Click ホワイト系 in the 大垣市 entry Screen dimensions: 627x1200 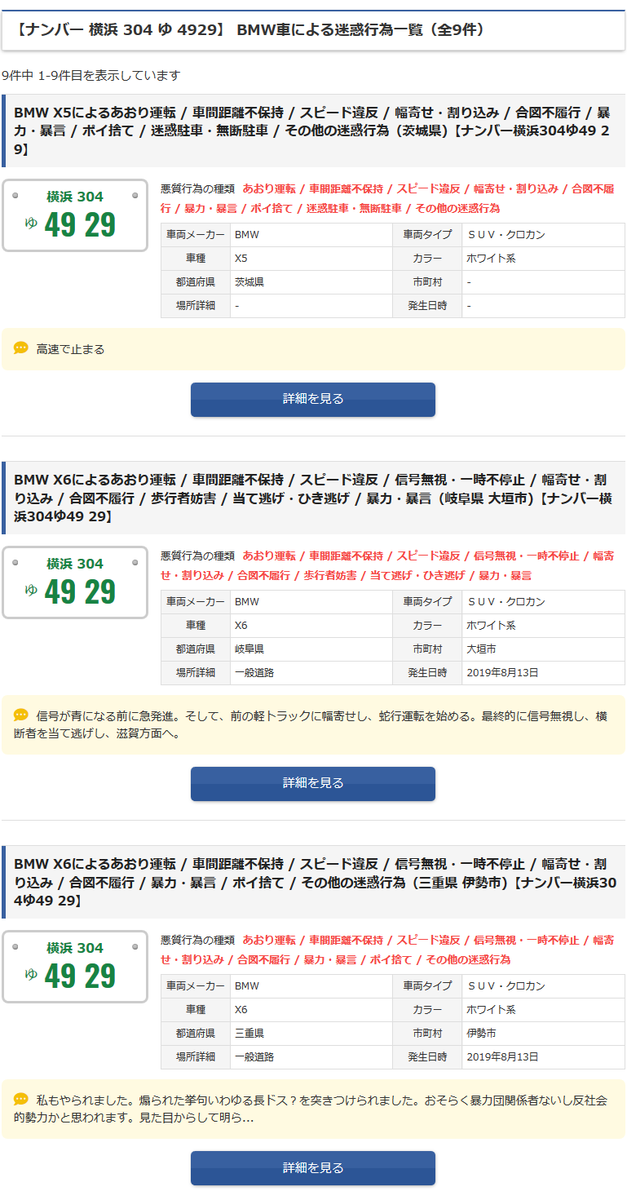[491, 625]
